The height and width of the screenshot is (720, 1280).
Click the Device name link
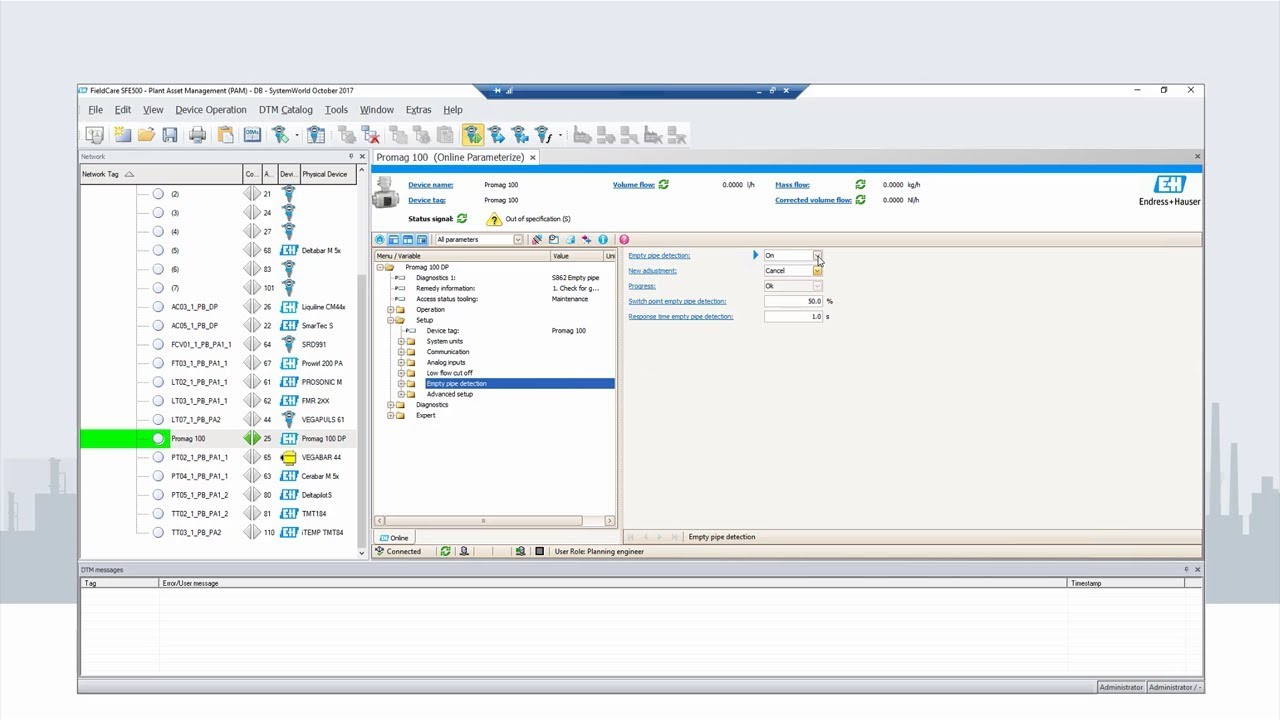431,185
